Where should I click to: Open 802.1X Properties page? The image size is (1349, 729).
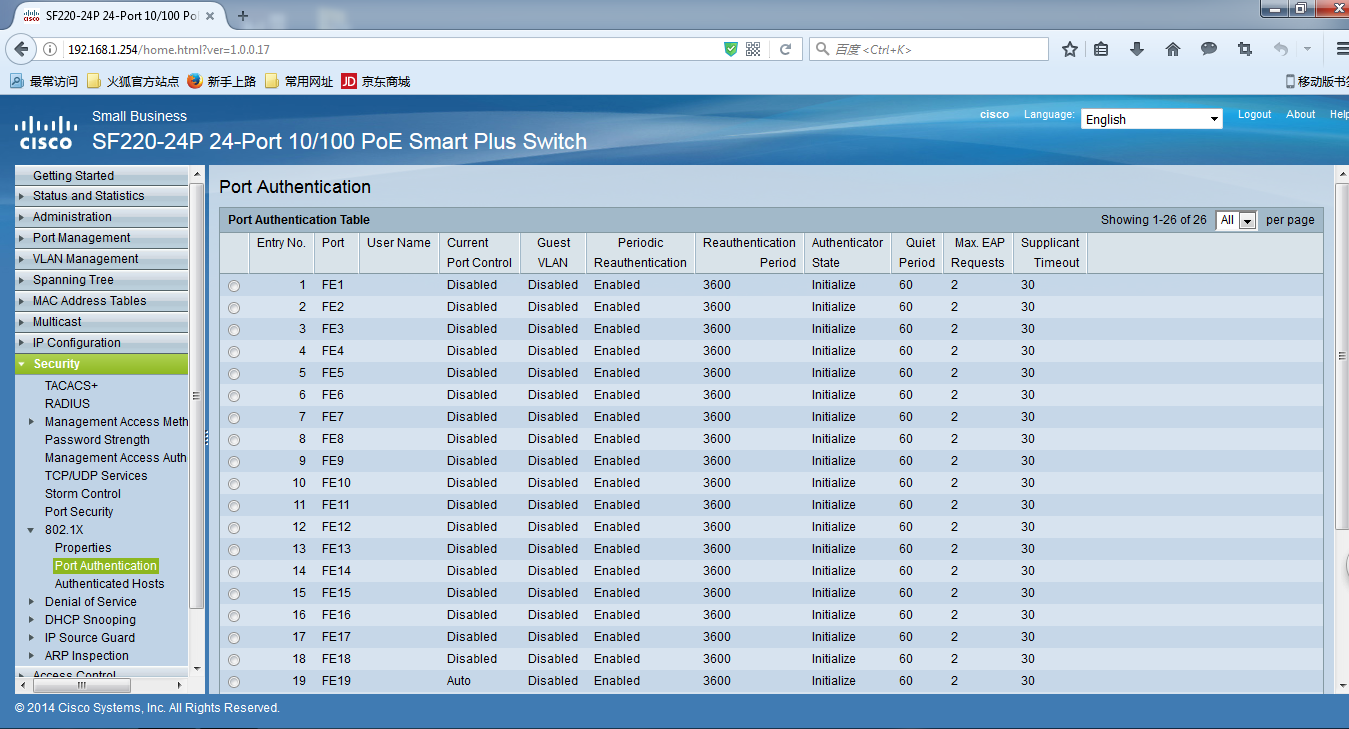(83, 548)
